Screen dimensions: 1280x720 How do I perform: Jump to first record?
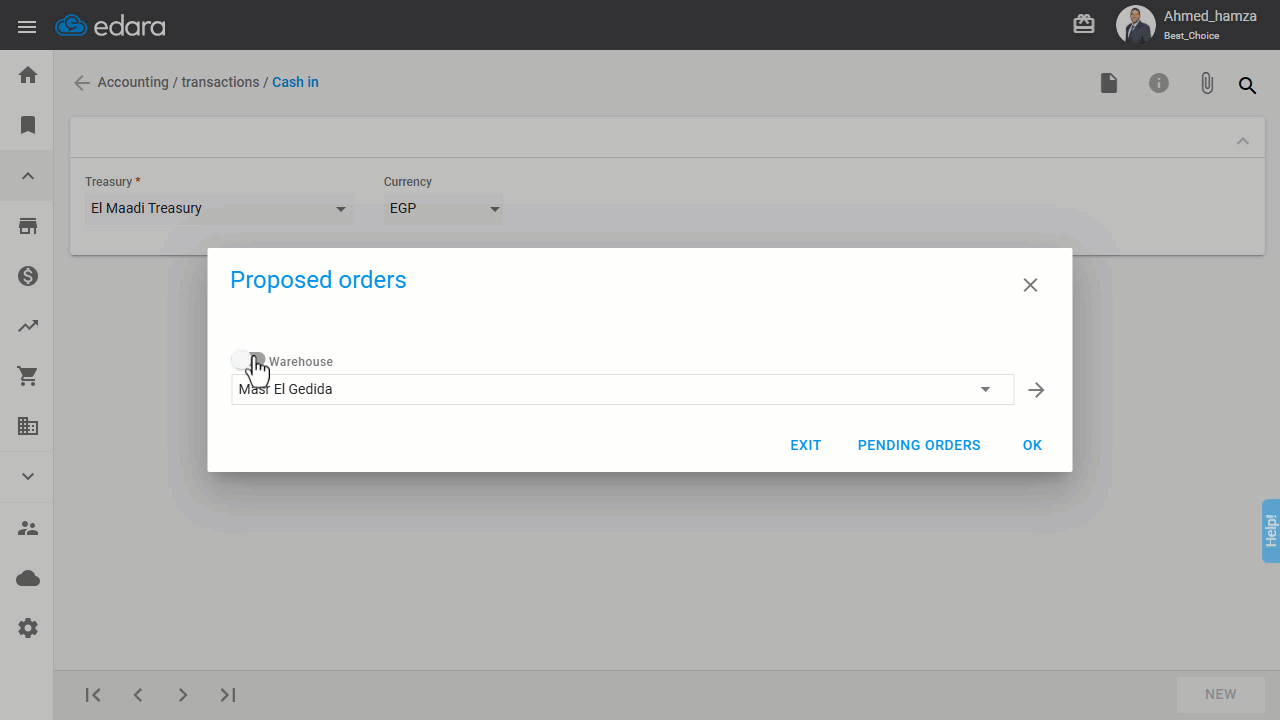(x=93, y=695)
